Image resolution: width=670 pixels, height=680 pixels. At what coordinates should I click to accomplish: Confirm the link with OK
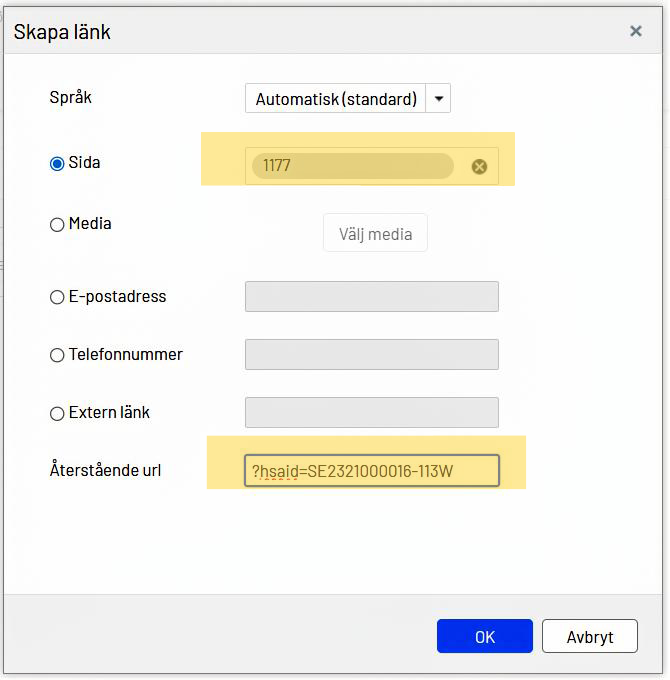(x=484, y=636)
